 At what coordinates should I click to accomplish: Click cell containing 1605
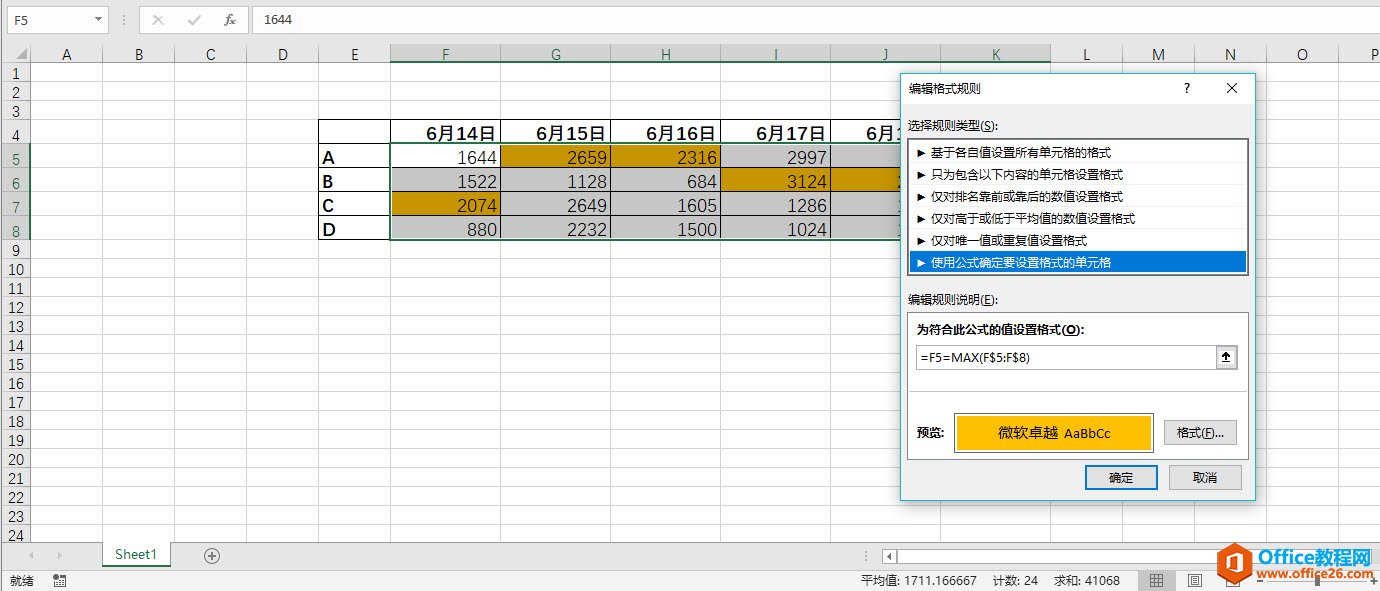pos(666,205)
